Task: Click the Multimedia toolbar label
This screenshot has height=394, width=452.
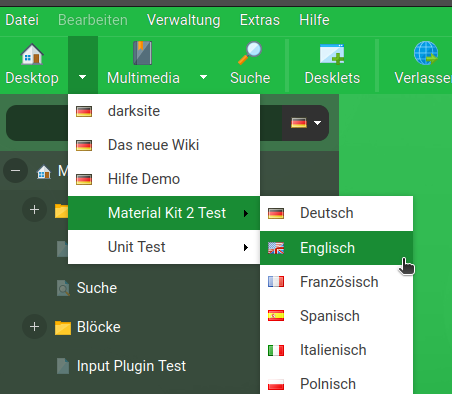Action: (143, 78)
